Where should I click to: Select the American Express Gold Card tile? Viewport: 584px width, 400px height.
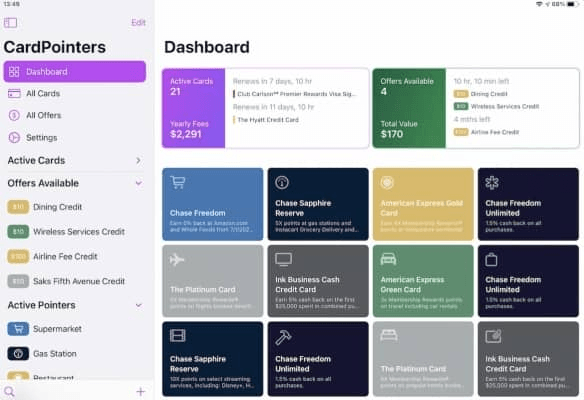point(423,204)
